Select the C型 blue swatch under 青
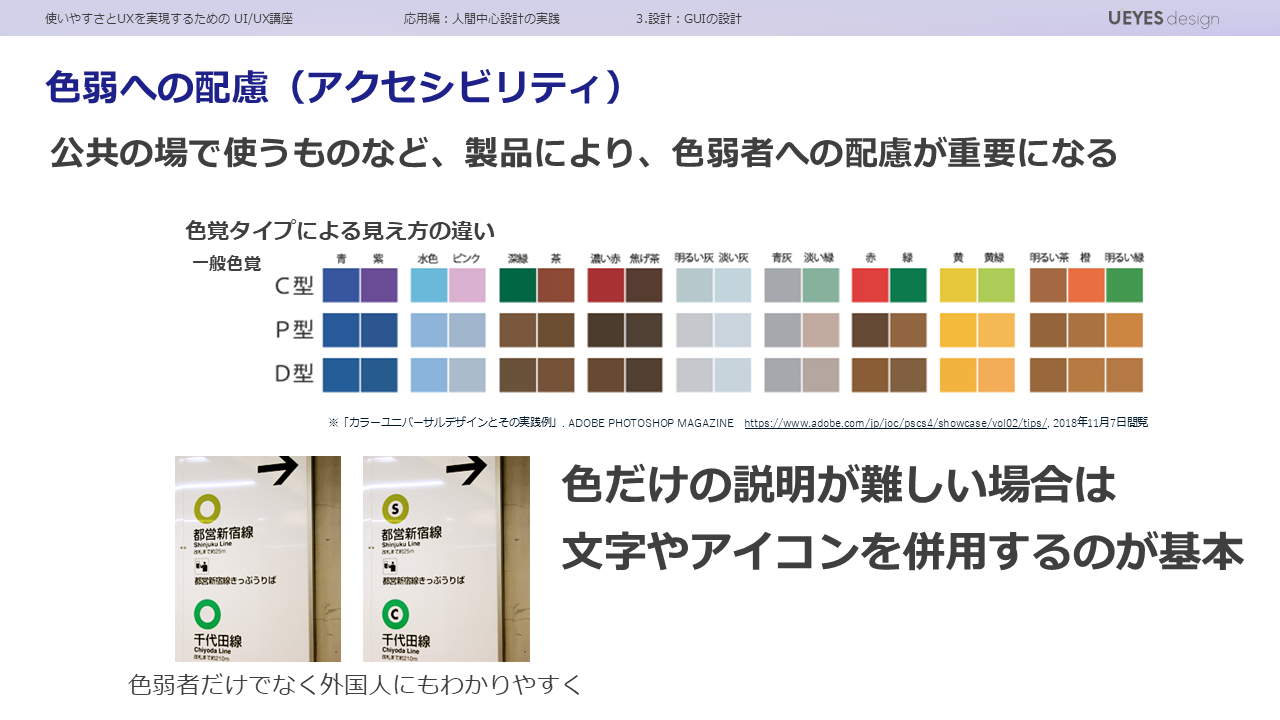 pyautogui.click(x=341, y=285)
